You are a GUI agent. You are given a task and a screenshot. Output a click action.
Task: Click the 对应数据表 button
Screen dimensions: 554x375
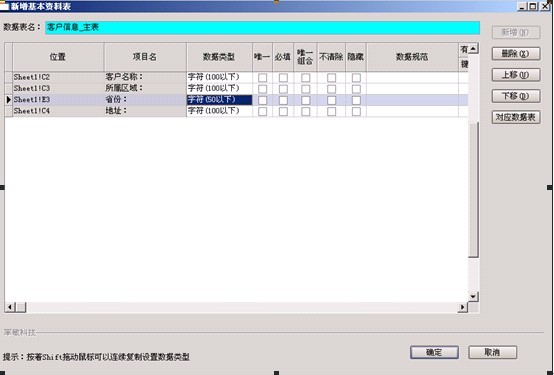click(516, 117)
